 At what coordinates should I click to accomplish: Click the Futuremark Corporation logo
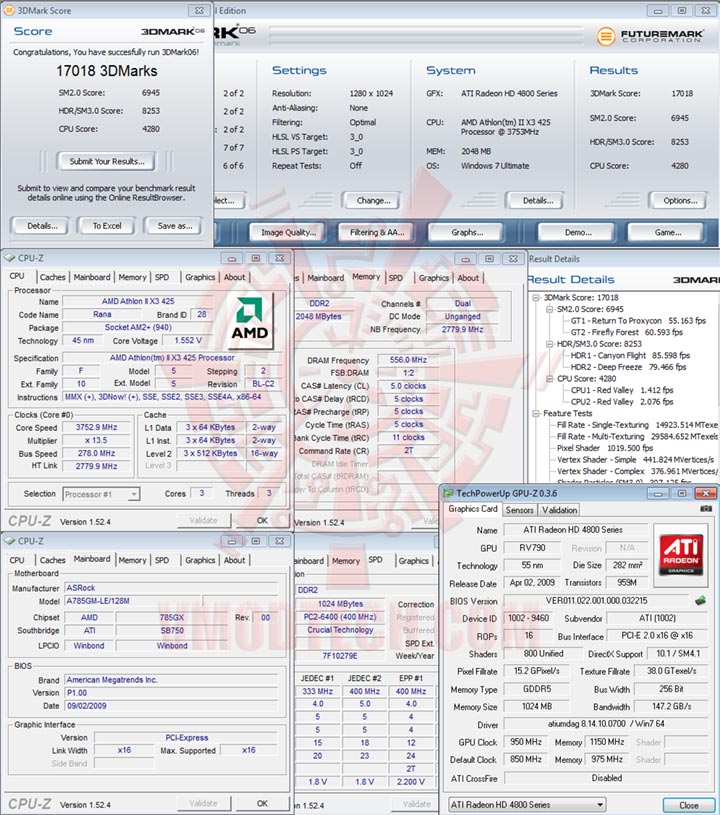[x=650, y=36]
